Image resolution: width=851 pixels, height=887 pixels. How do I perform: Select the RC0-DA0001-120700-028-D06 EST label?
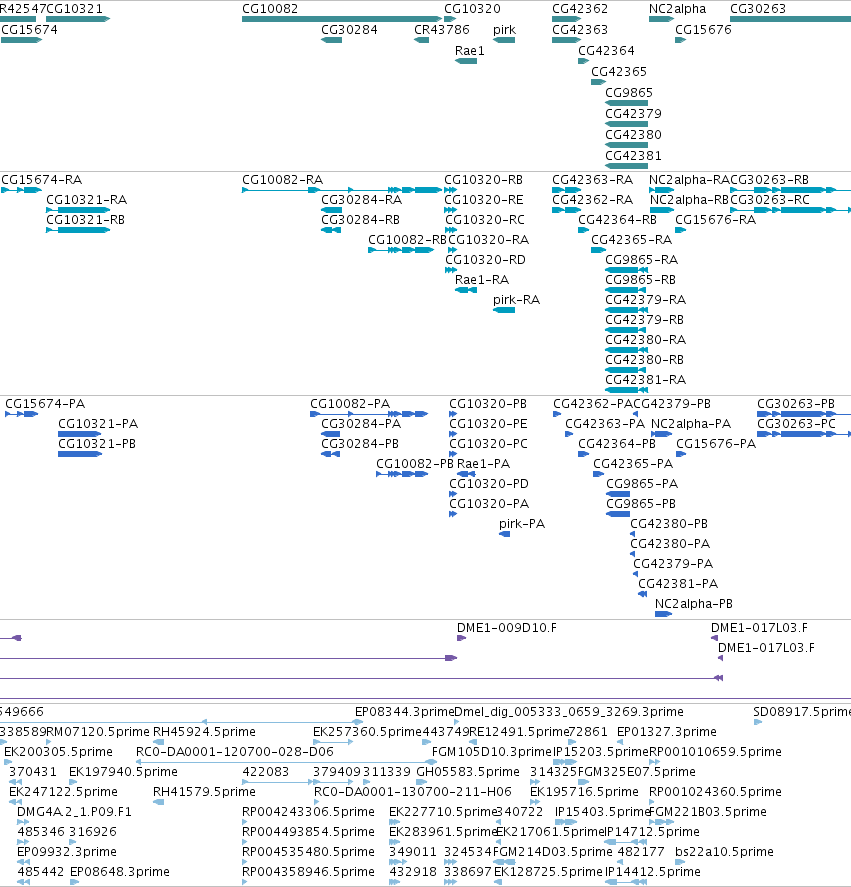tap(235, 752)
